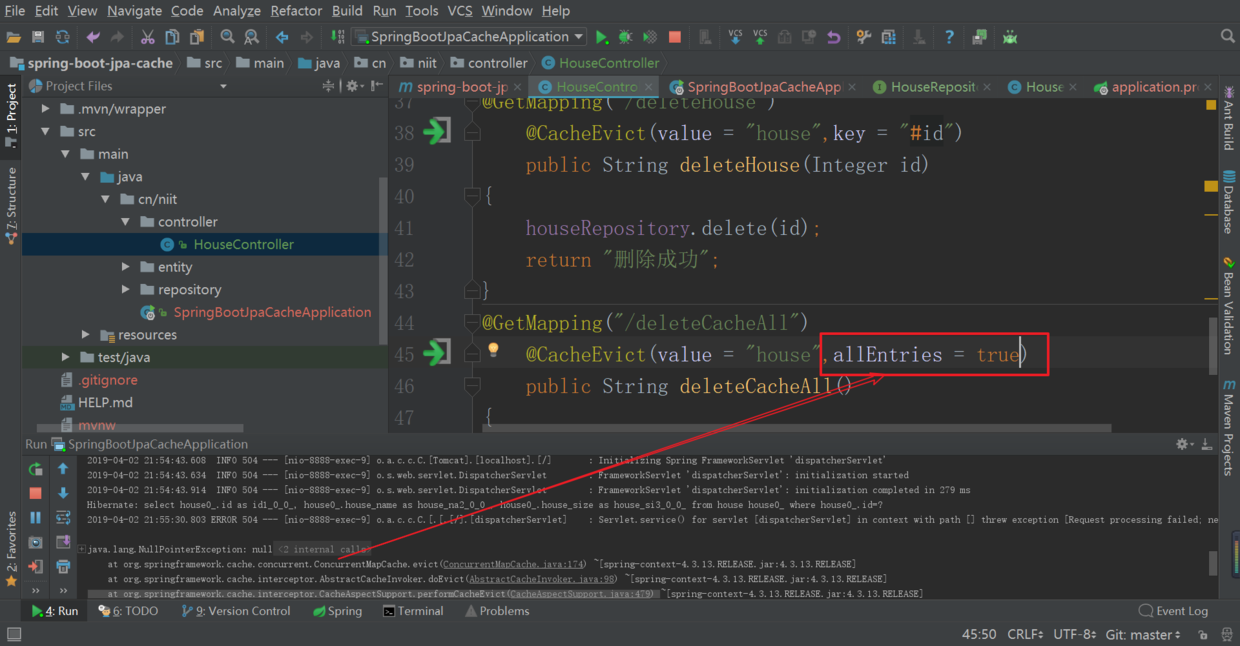Cut selection with the scissors icon
The image size is (1240, 646).
pyautogui.click(x=147, y=37)
